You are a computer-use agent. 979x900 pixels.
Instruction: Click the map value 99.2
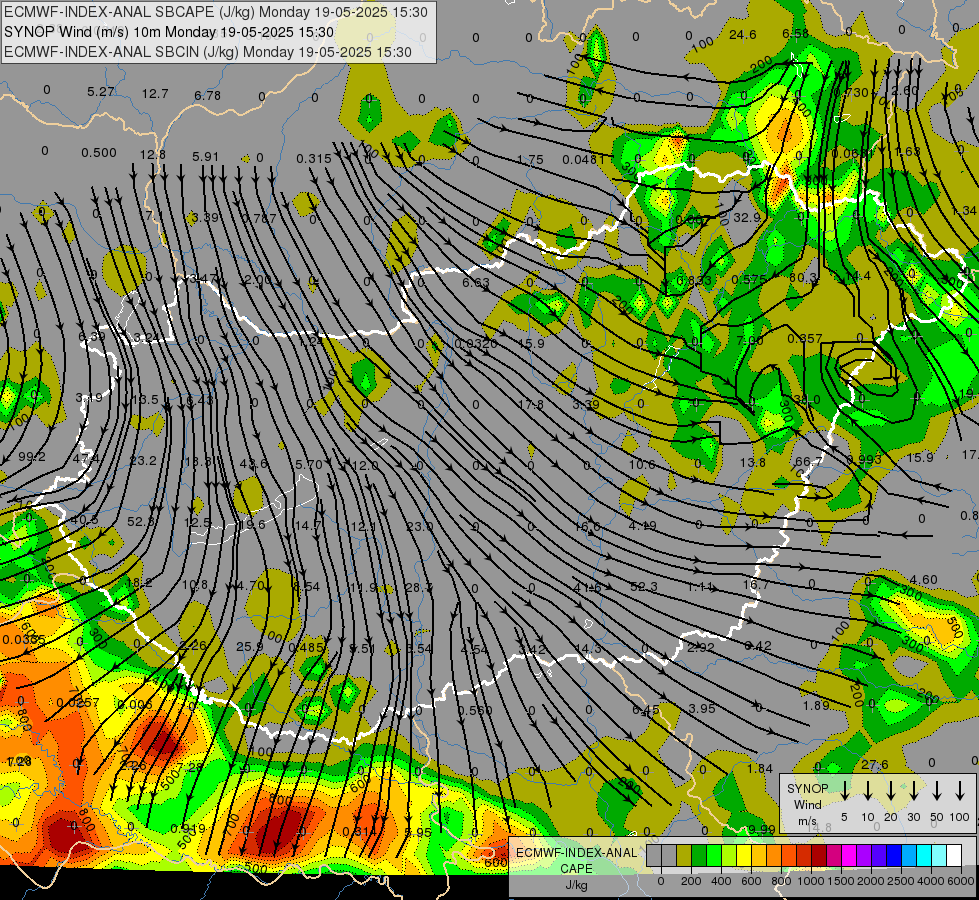pos(32,457)
